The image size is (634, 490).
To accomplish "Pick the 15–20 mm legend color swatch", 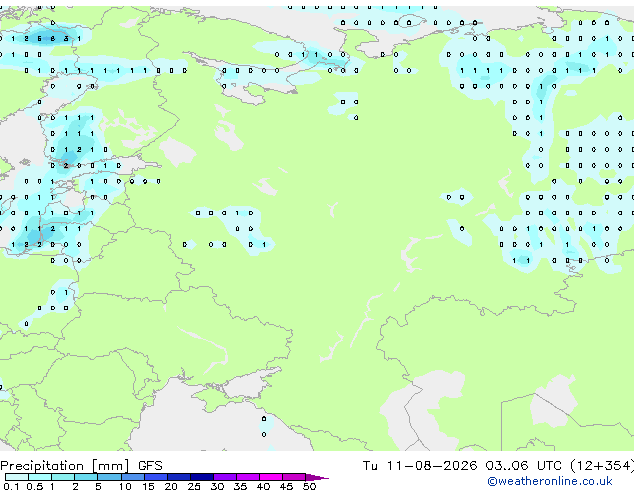I will (x=156, y=477).
